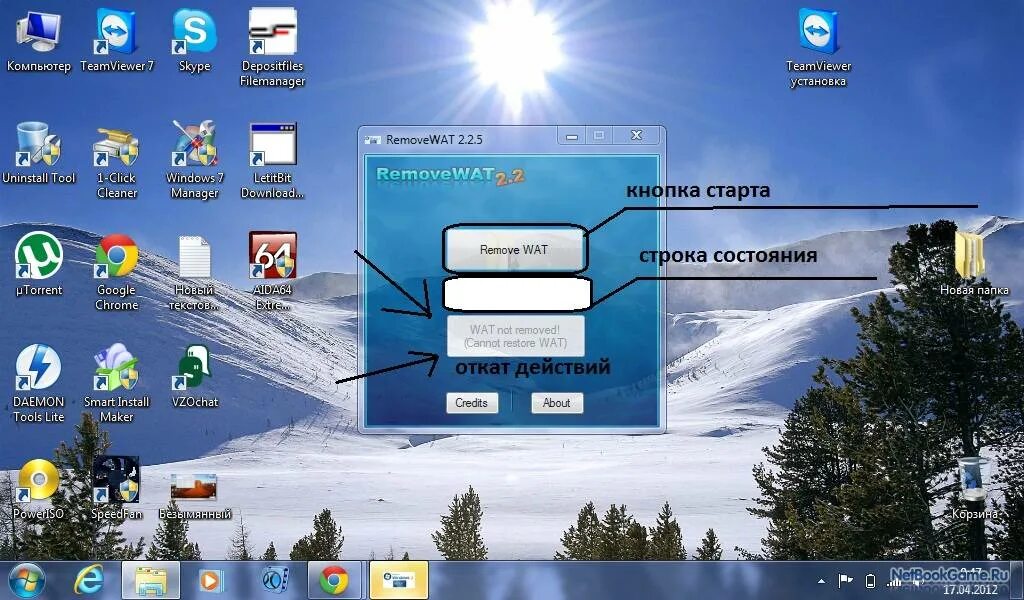This screenshot has width=1024, height=600.
Task: Open Windows Media Player from the taskbar
Action: [x=211, y=580]
